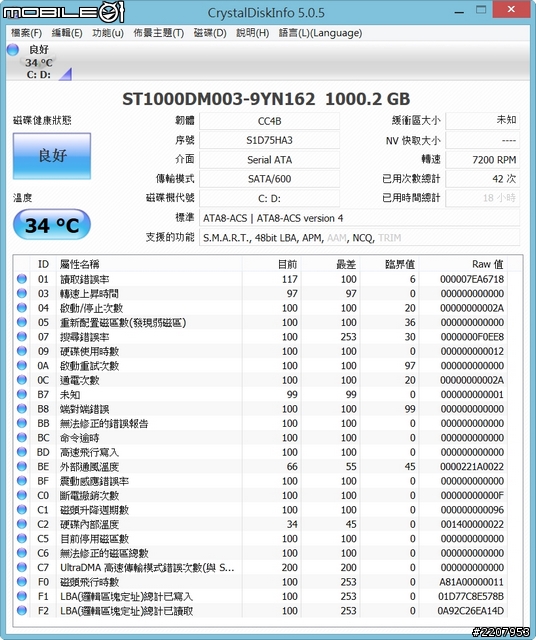Click status orb for BD 高速飛行寫入

pos(22,452)
